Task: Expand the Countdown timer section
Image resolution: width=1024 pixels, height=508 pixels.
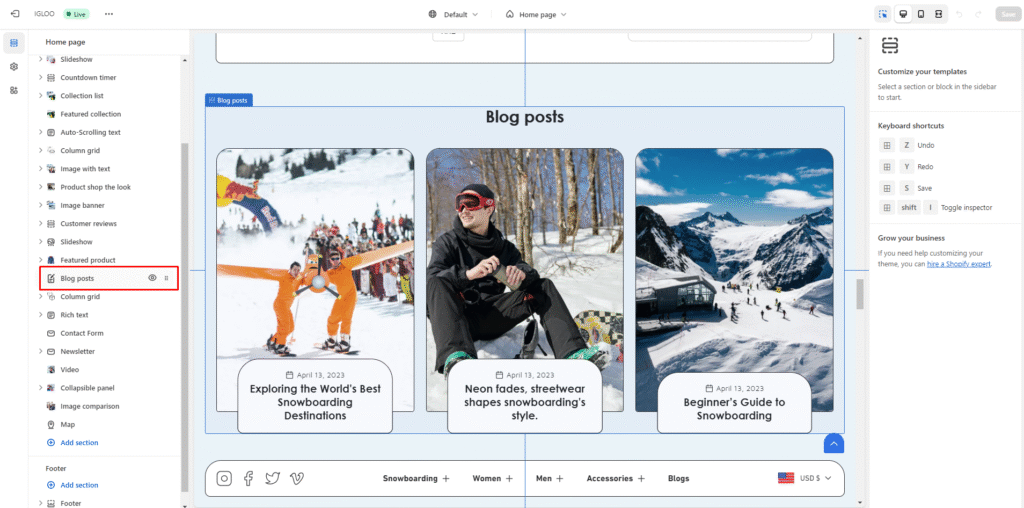Action: click(x=41, y=78)
